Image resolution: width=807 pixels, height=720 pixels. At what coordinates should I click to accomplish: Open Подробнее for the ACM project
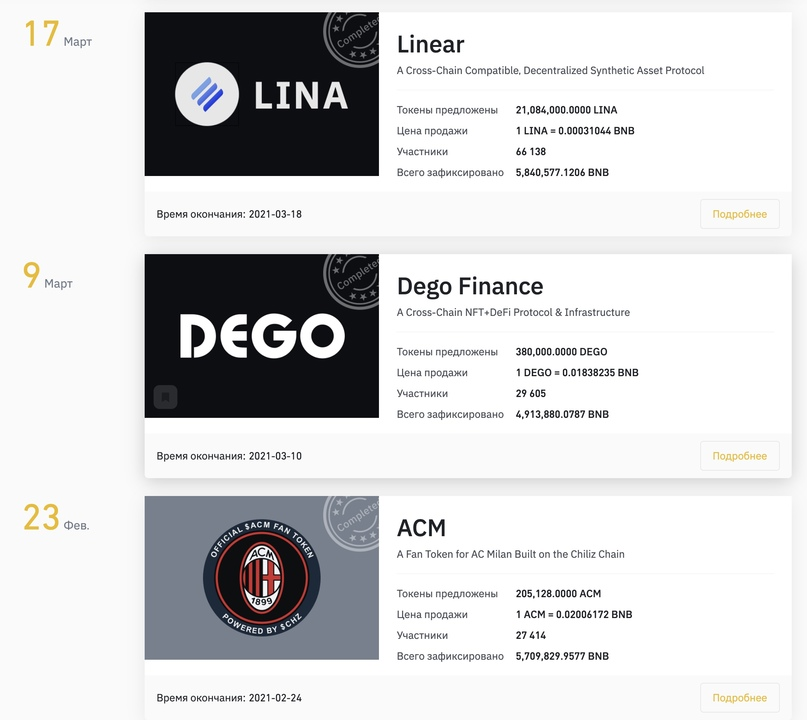740,698
